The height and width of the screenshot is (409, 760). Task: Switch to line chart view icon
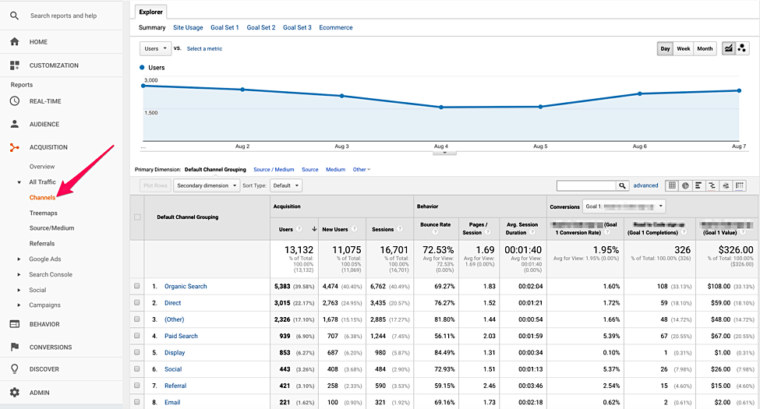coord(728,48)
